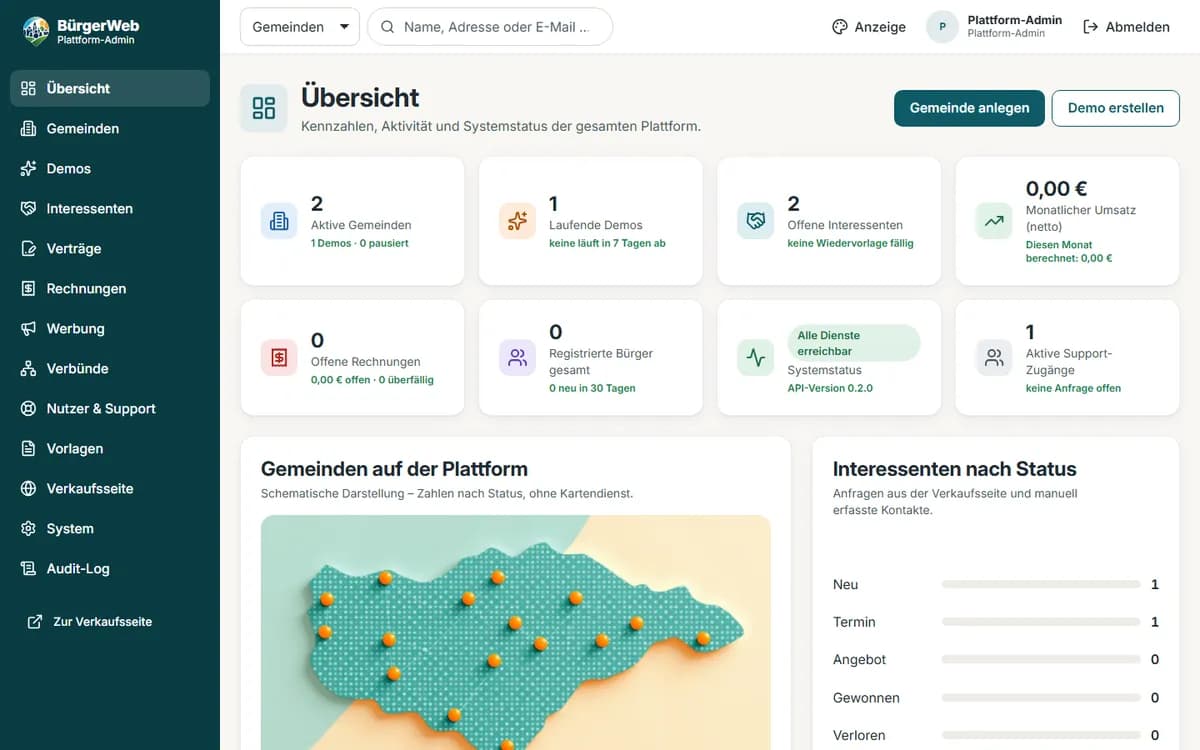Open Nutzer & Support section
1200x750 pixels.
[110, 408]
